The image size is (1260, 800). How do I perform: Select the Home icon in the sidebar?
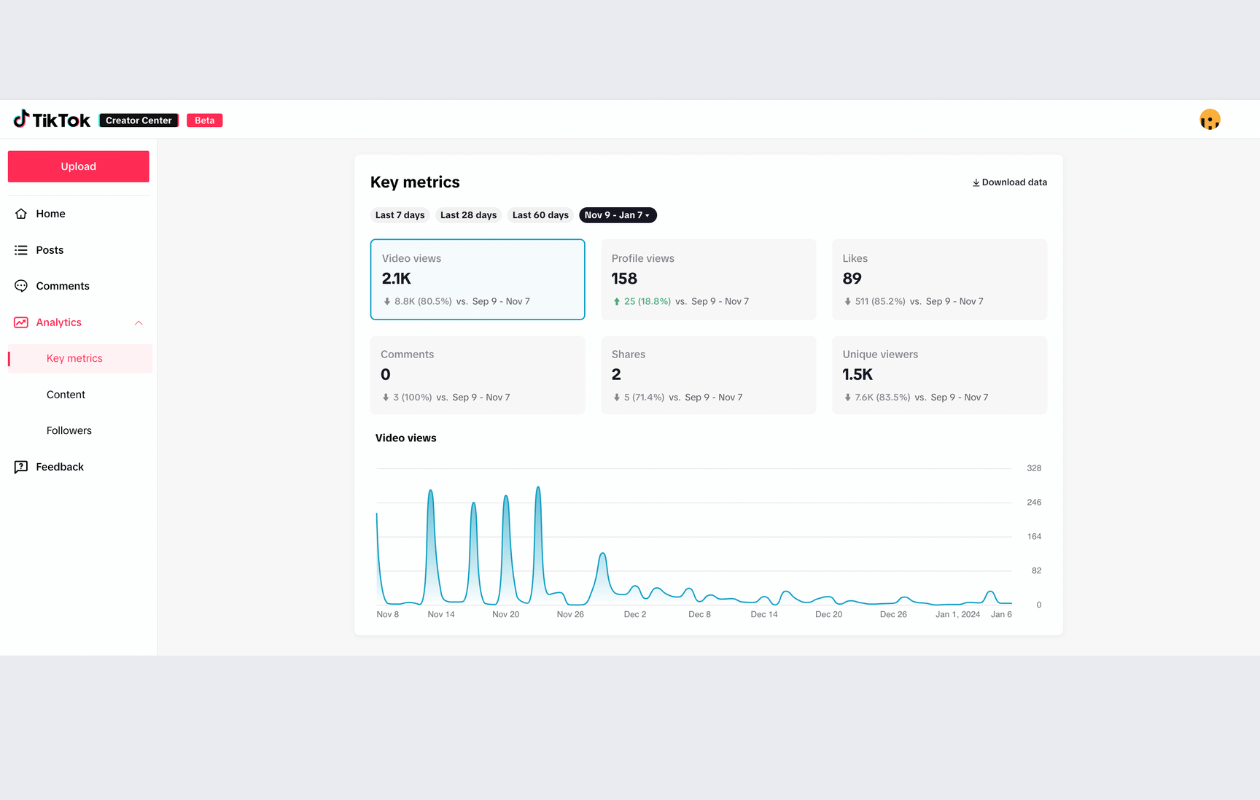21,213
